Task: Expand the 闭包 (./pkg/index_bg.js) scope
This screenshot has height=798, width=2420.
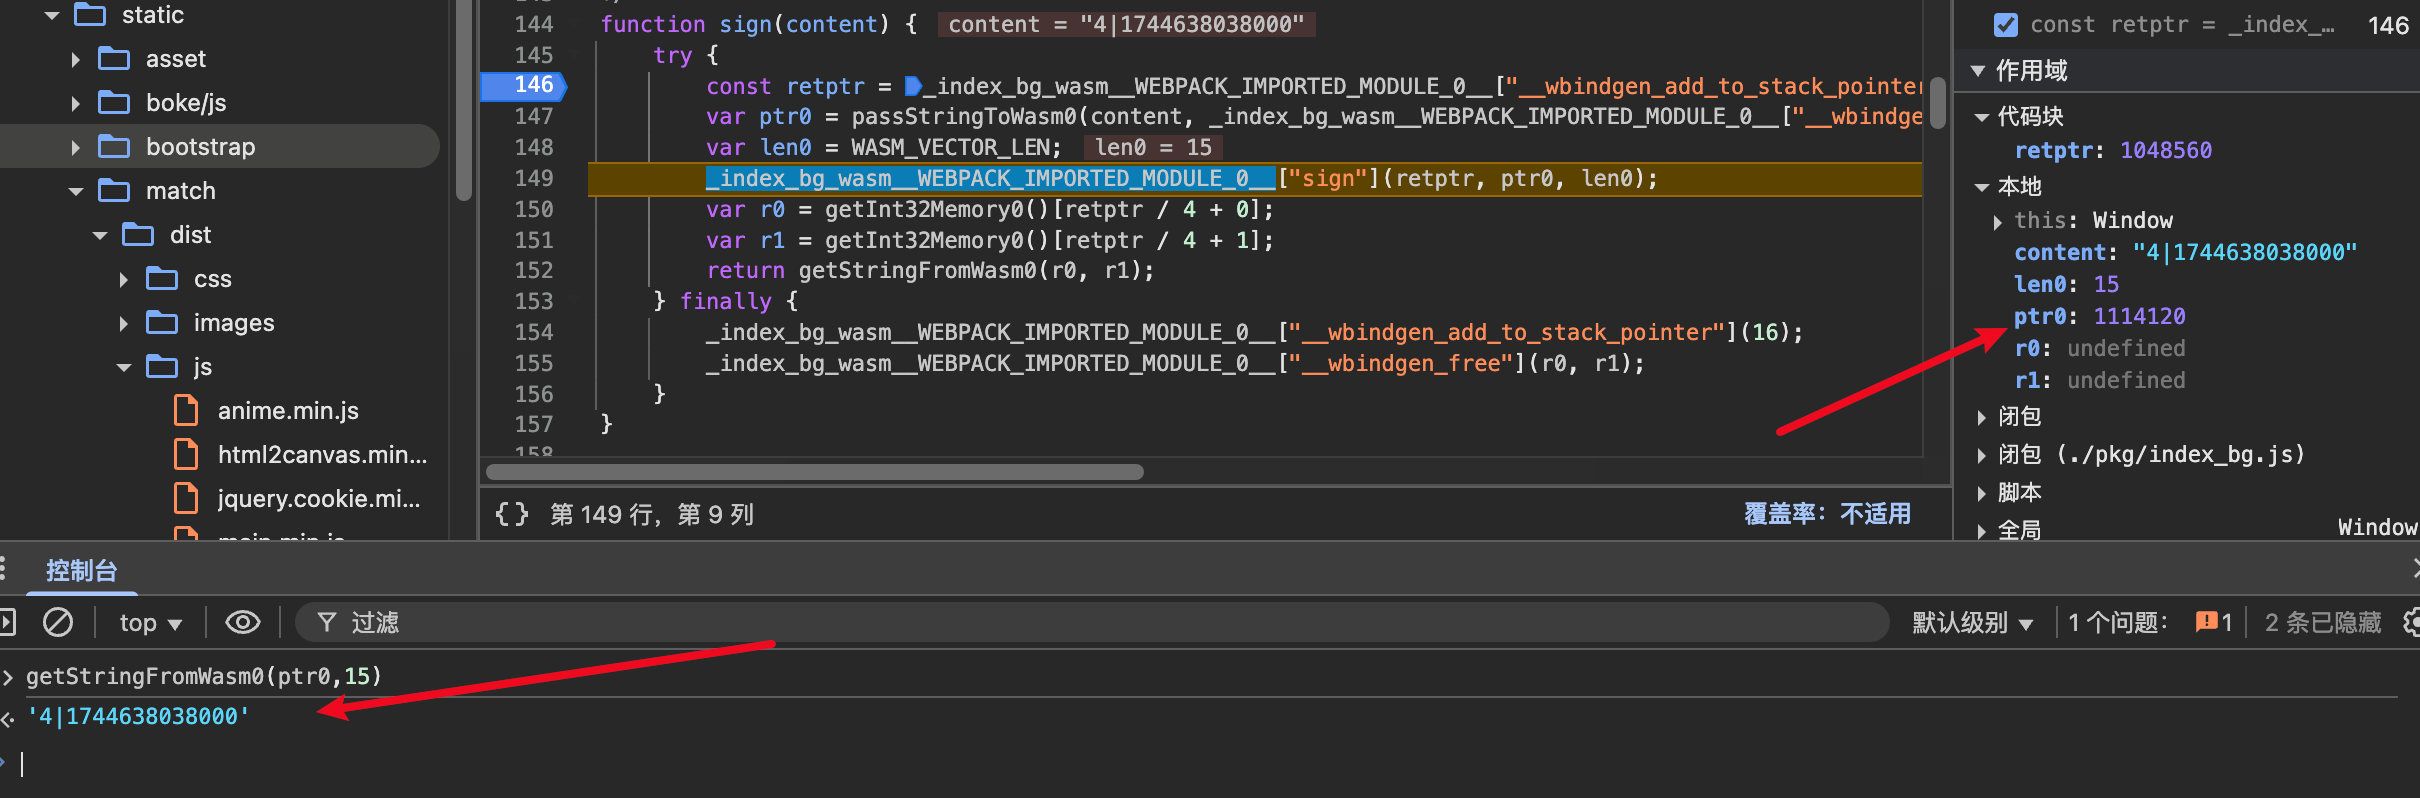Action: (x=1982, y=455)
